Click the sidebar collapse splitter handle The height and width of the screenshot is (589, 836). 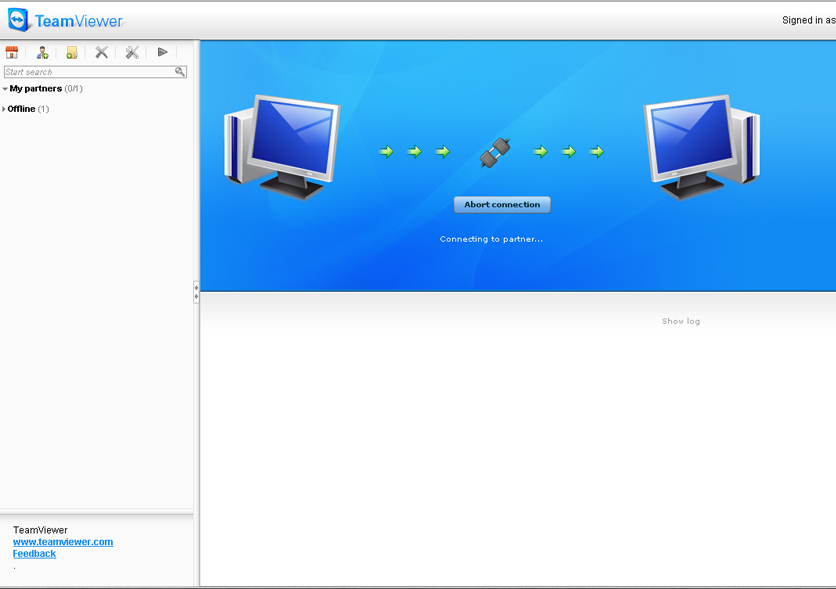tap(196, 292)
